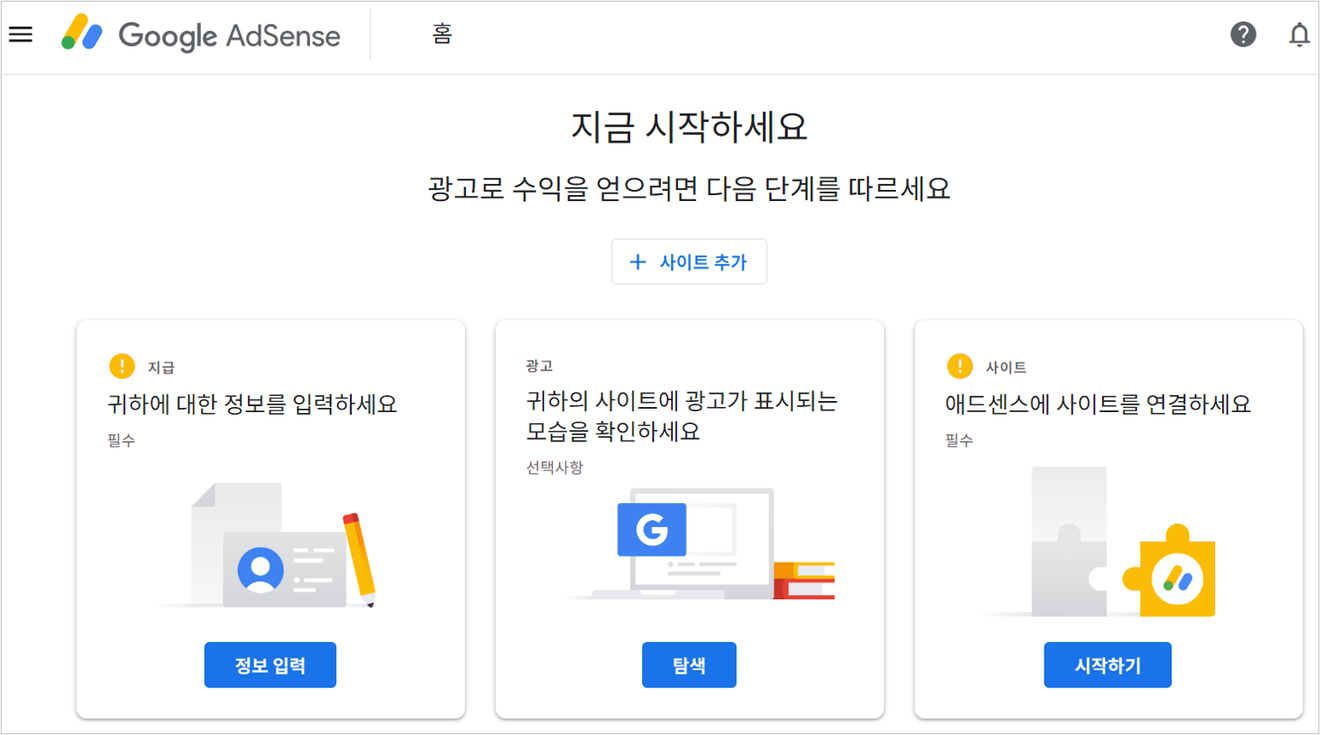Click the text 애드센스에 사이트를 연결하세요
The width and height of the screenshot is (1320, 735).
click(1098, 404)
